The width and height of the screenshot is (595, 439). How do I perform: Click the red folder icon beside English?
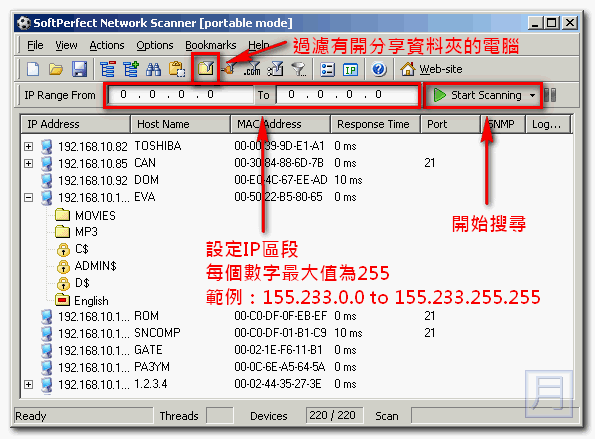(x=62, y=300)
